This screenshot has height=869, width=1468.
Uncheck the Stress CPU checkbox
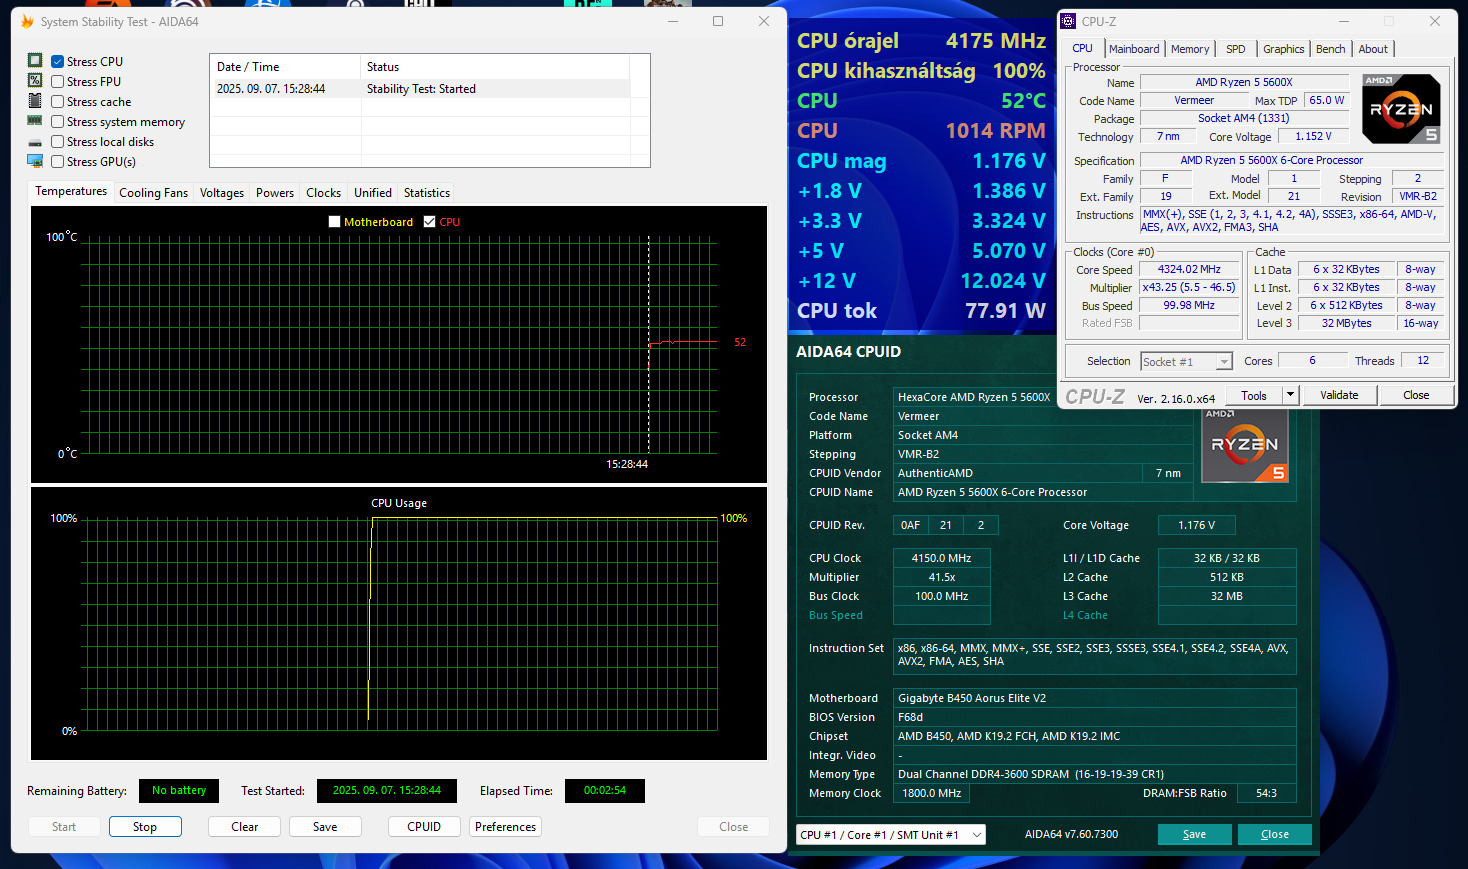(x=58, y=62)
